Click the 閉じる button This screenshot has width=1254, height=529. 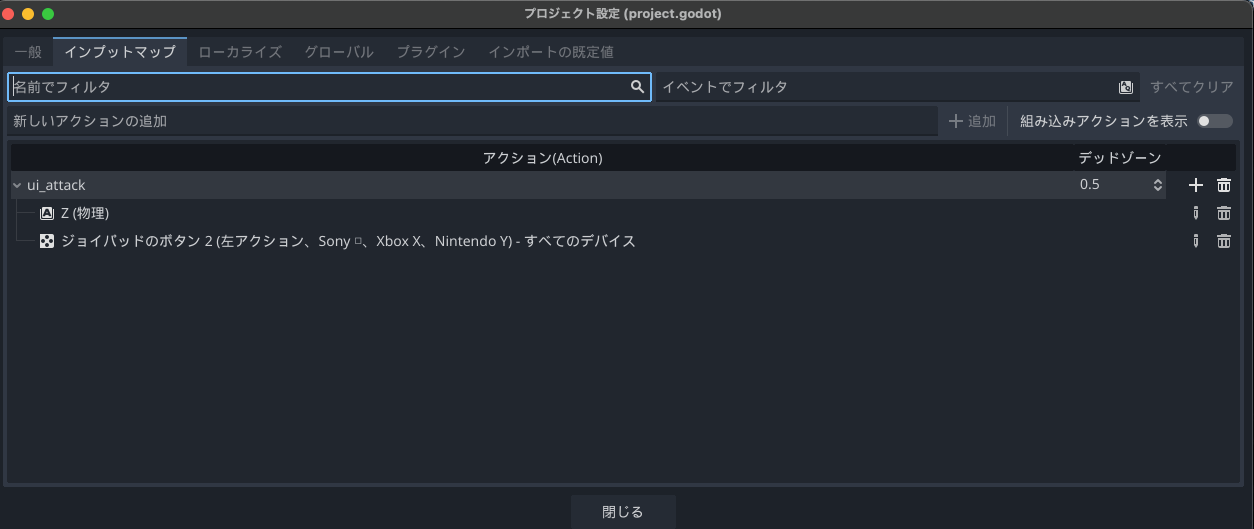tap(623, 511)
